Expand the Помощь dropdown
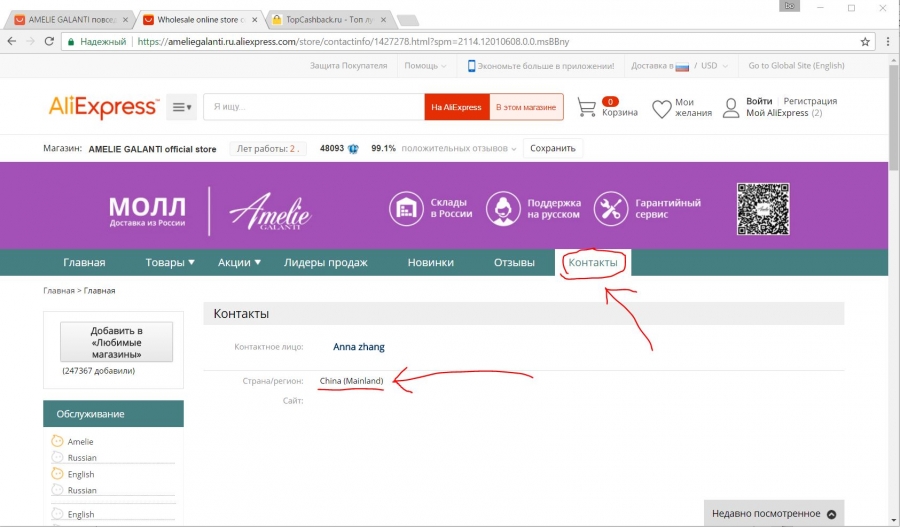 tap(425, 66)
